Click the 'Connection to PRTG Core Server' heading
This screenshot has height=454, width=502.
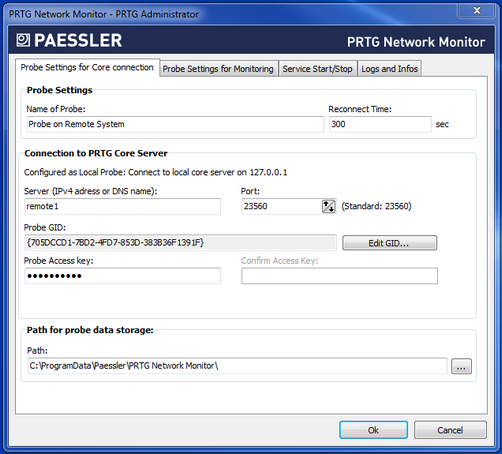(96, 153)
